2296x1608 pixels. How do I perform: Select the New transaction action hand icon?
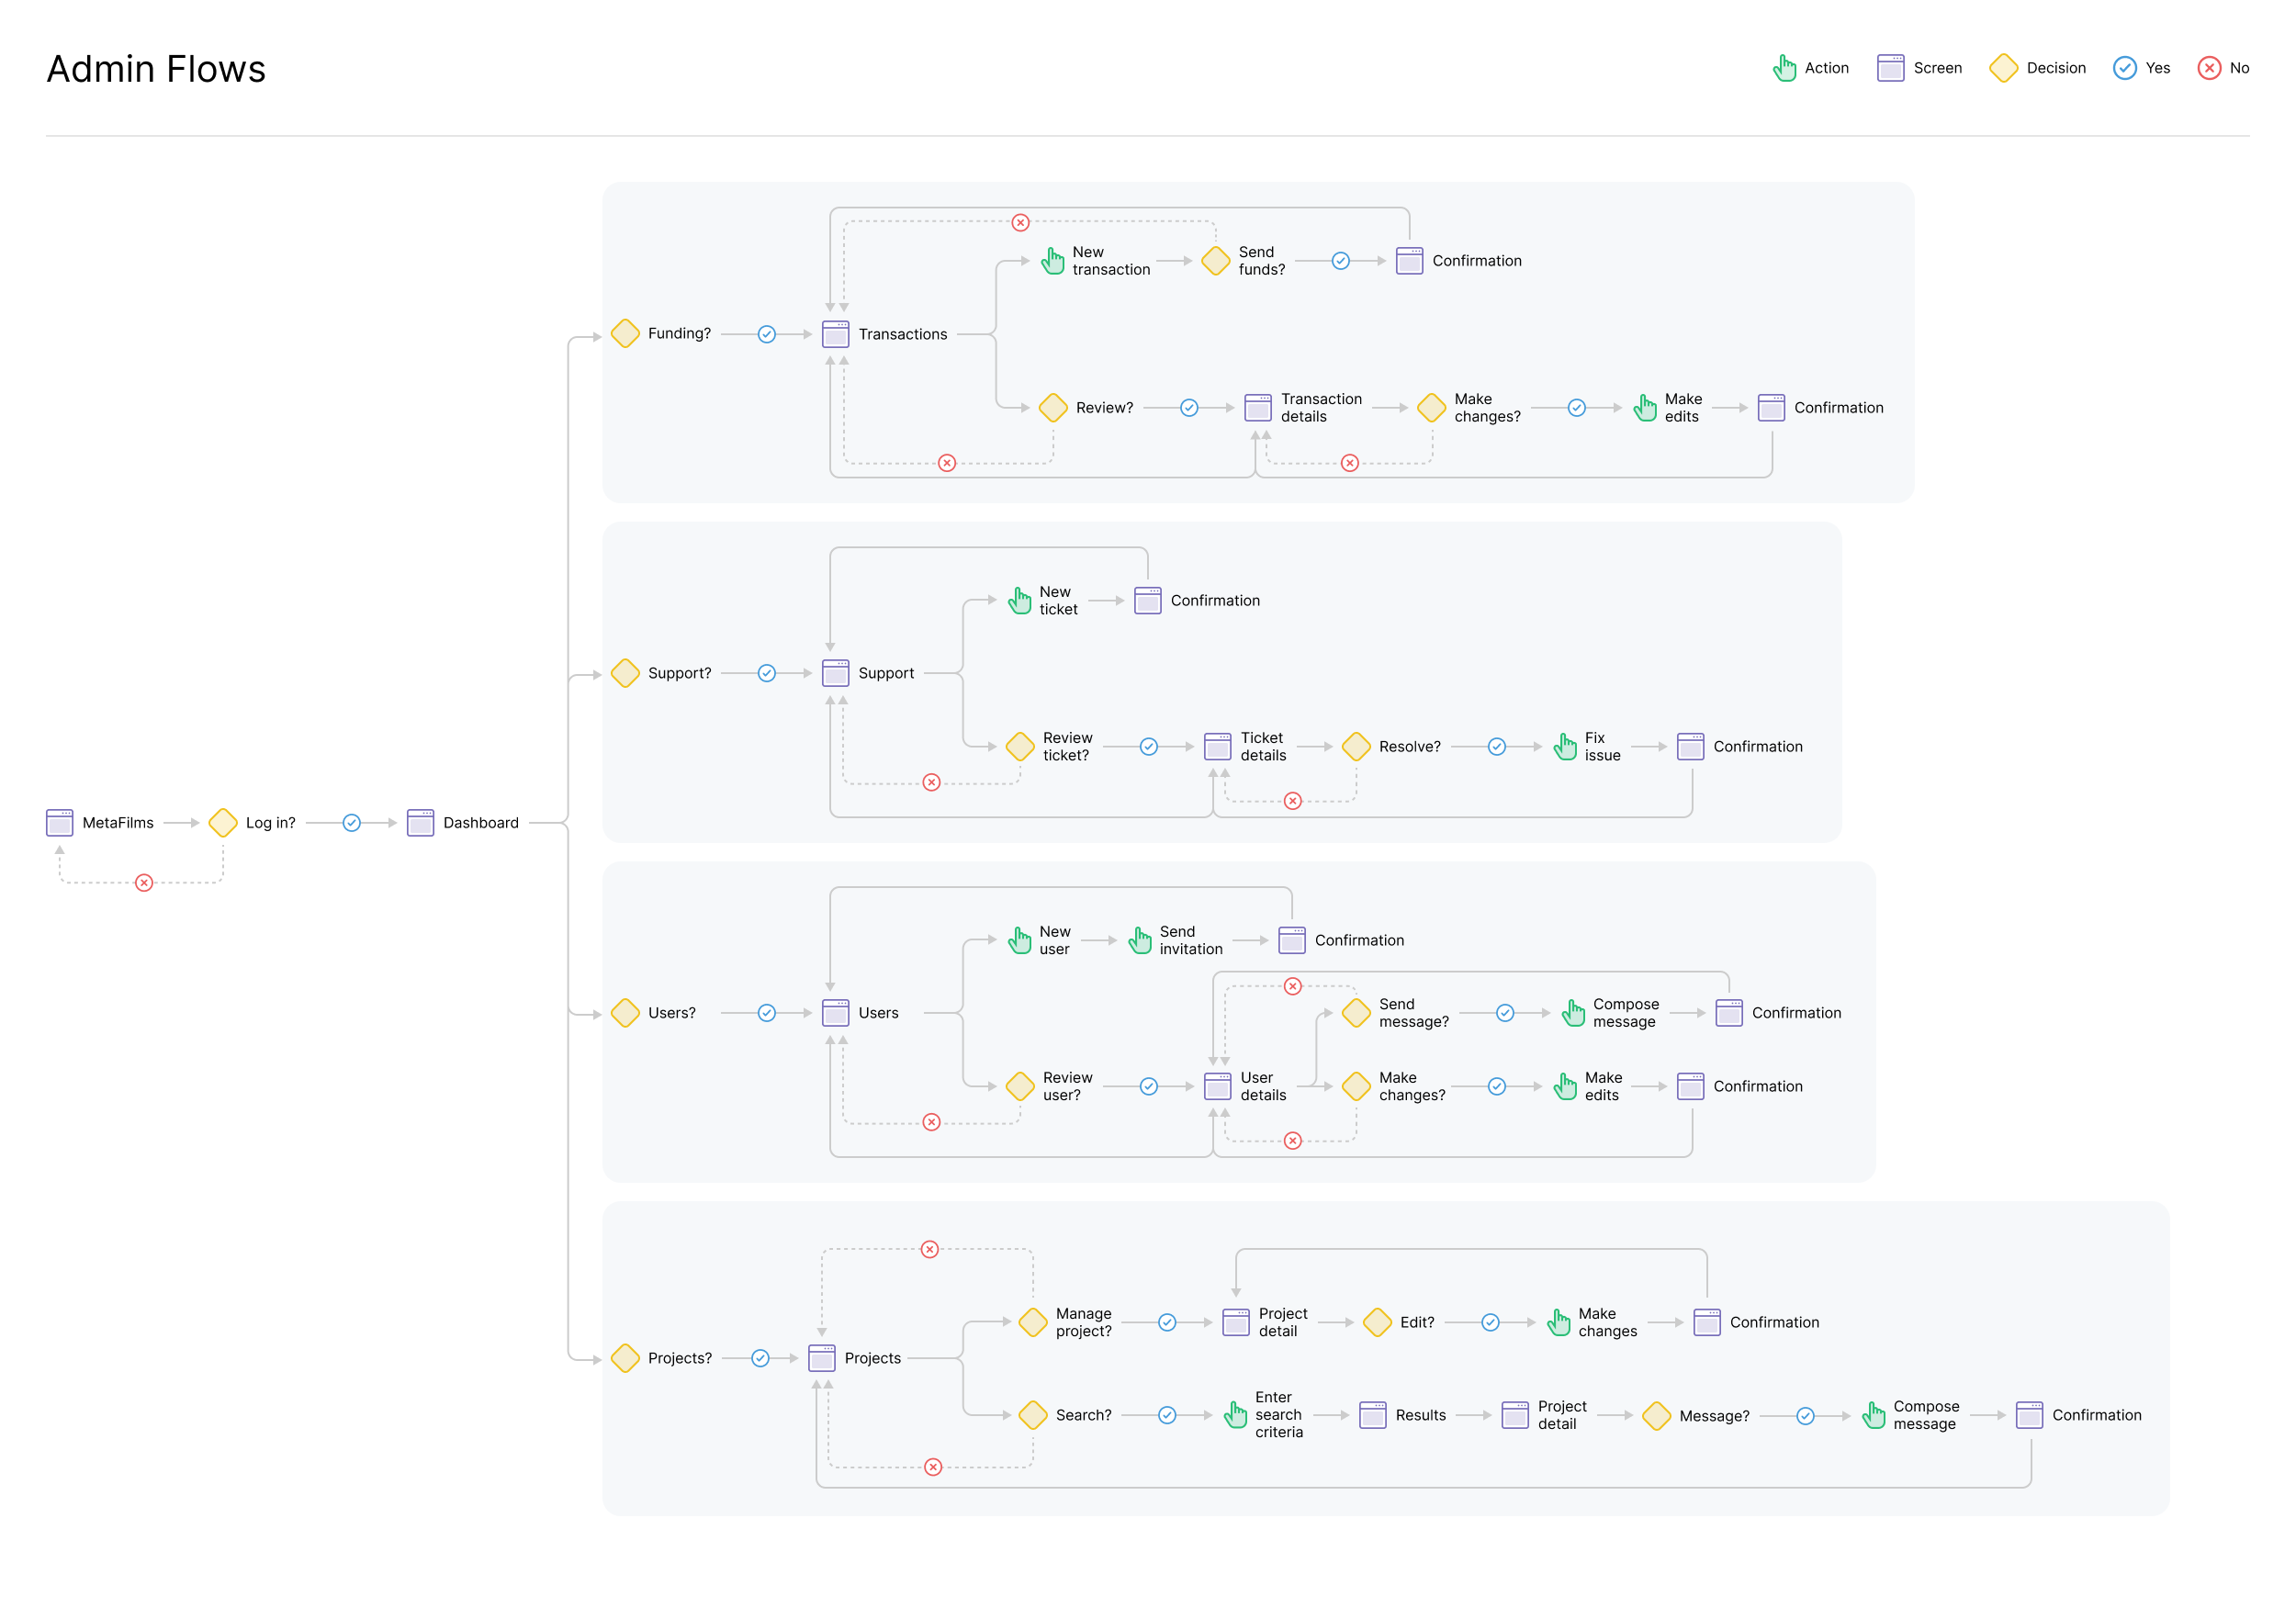tap(1053, 261)
